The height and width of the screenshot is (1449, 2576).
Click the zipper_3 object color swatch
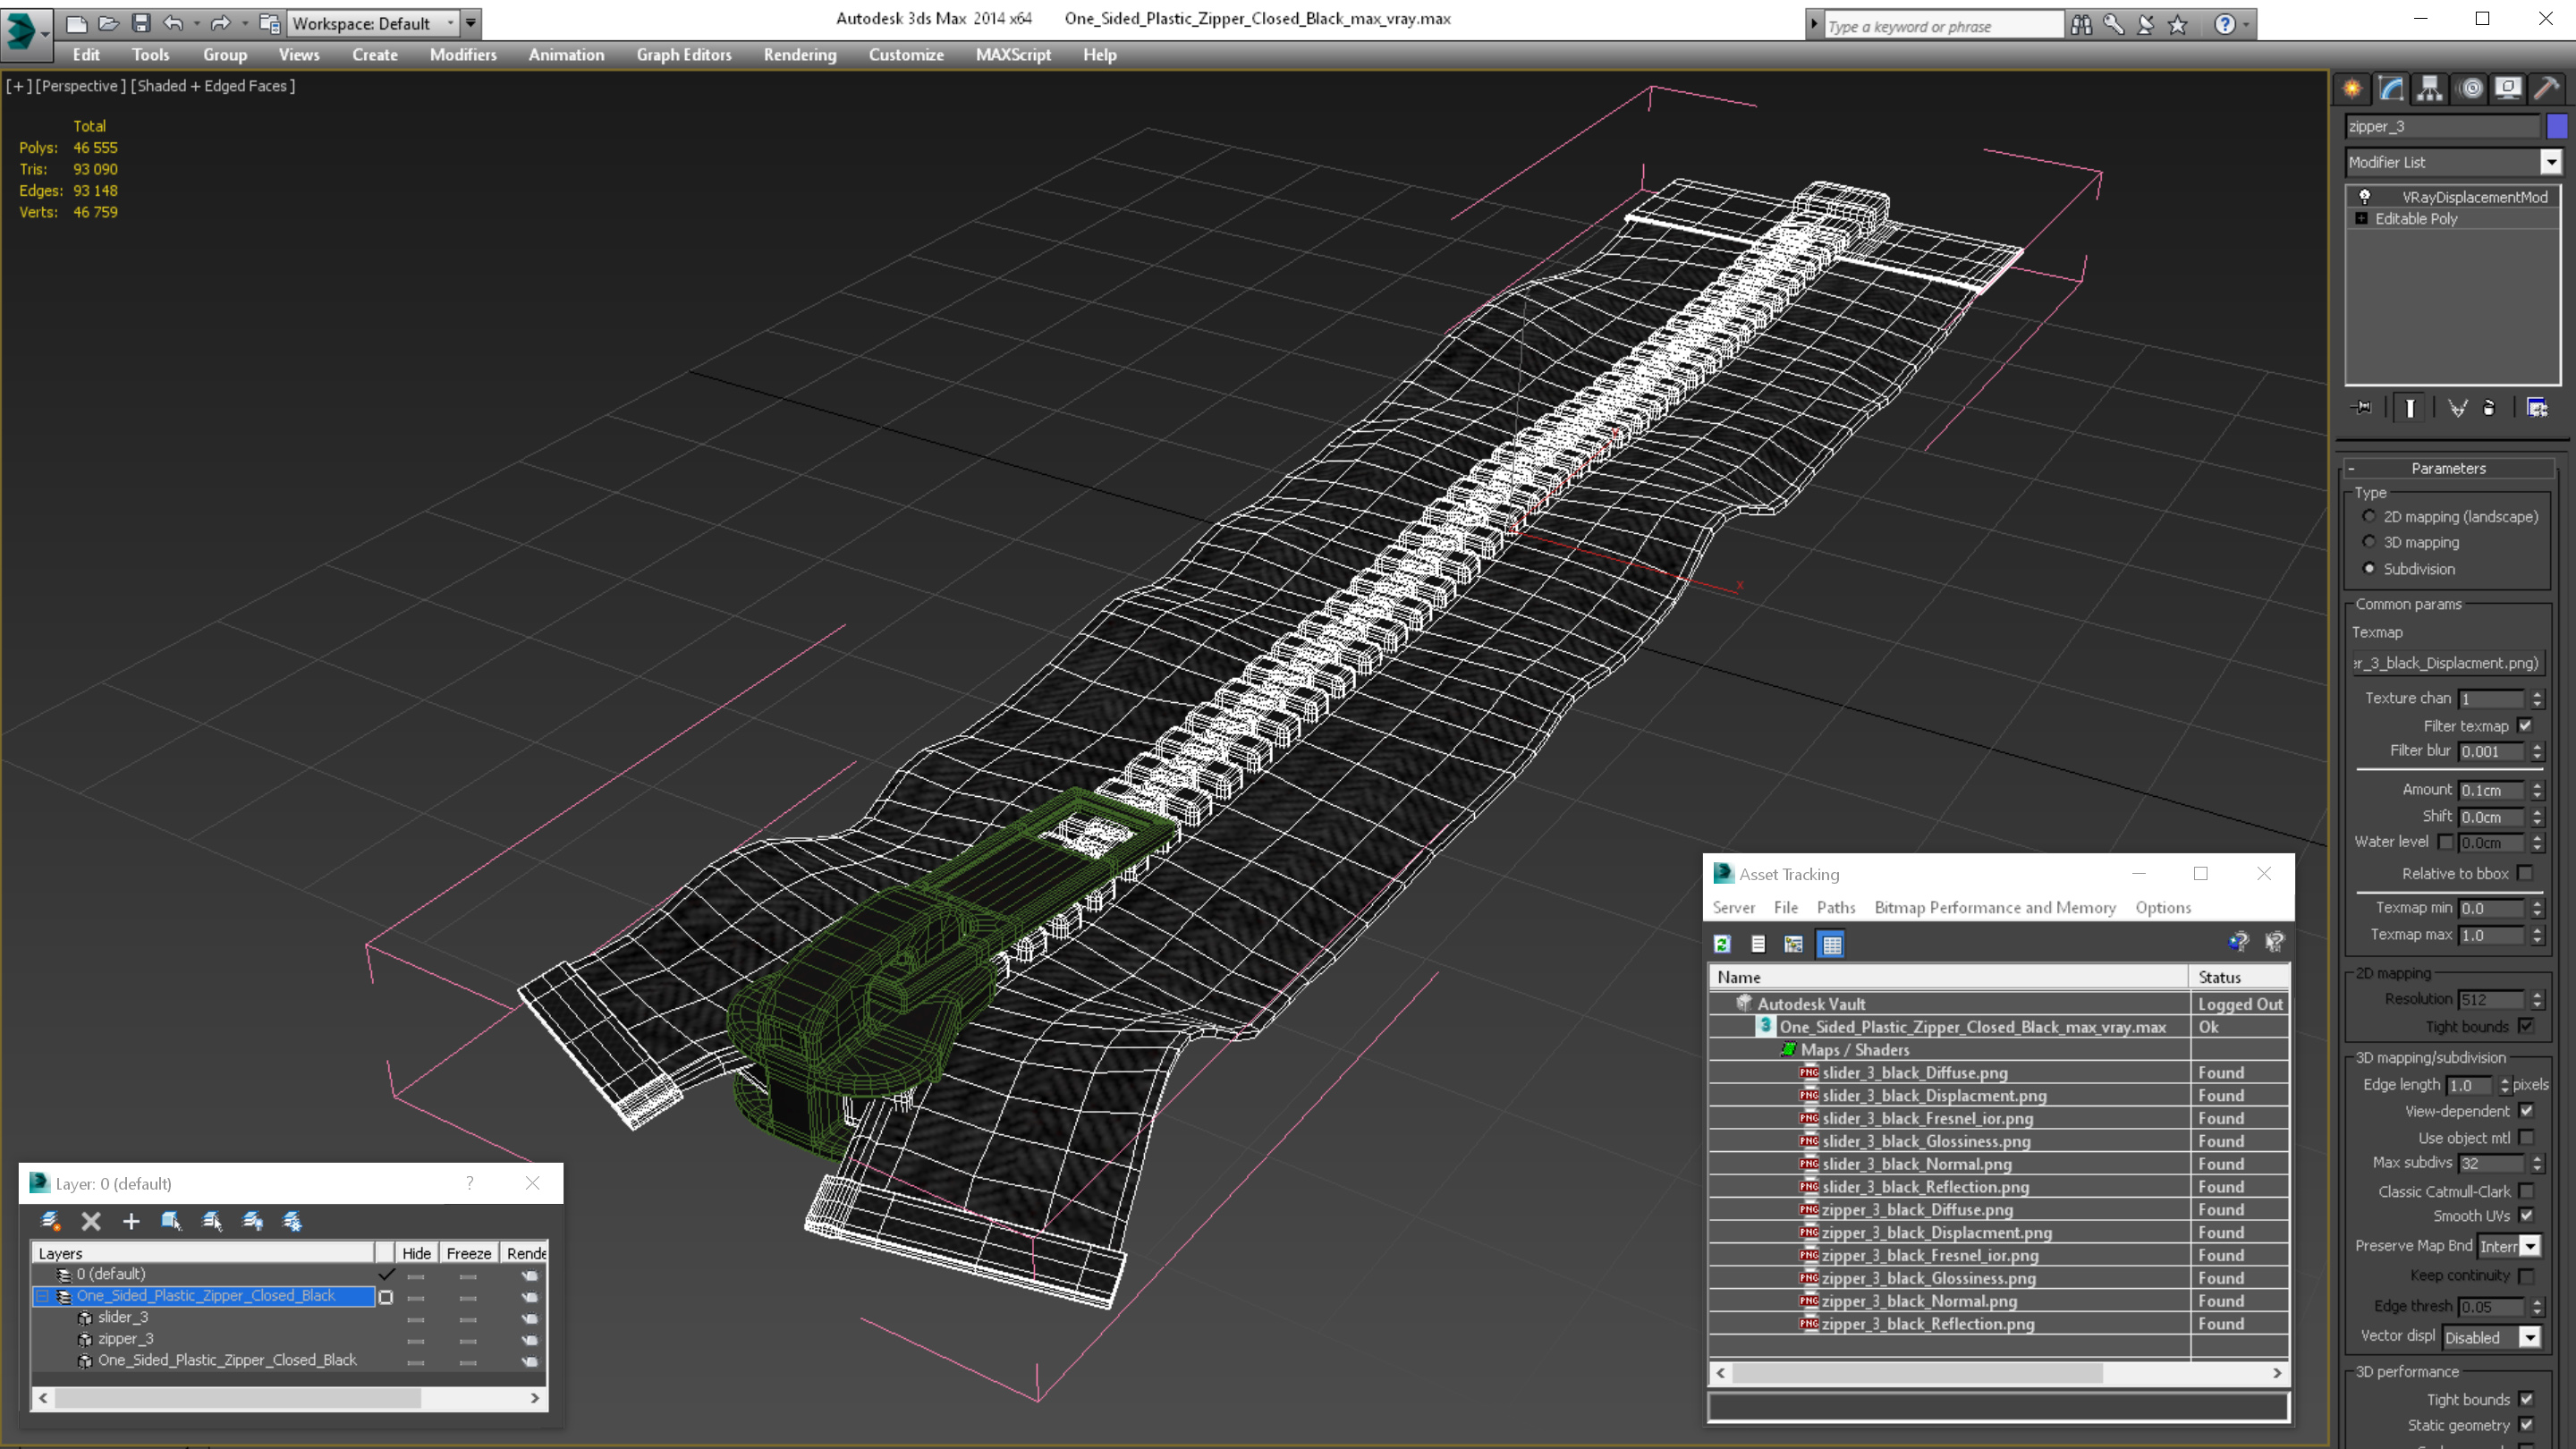pyautogui.click(x=2557, y=126)
